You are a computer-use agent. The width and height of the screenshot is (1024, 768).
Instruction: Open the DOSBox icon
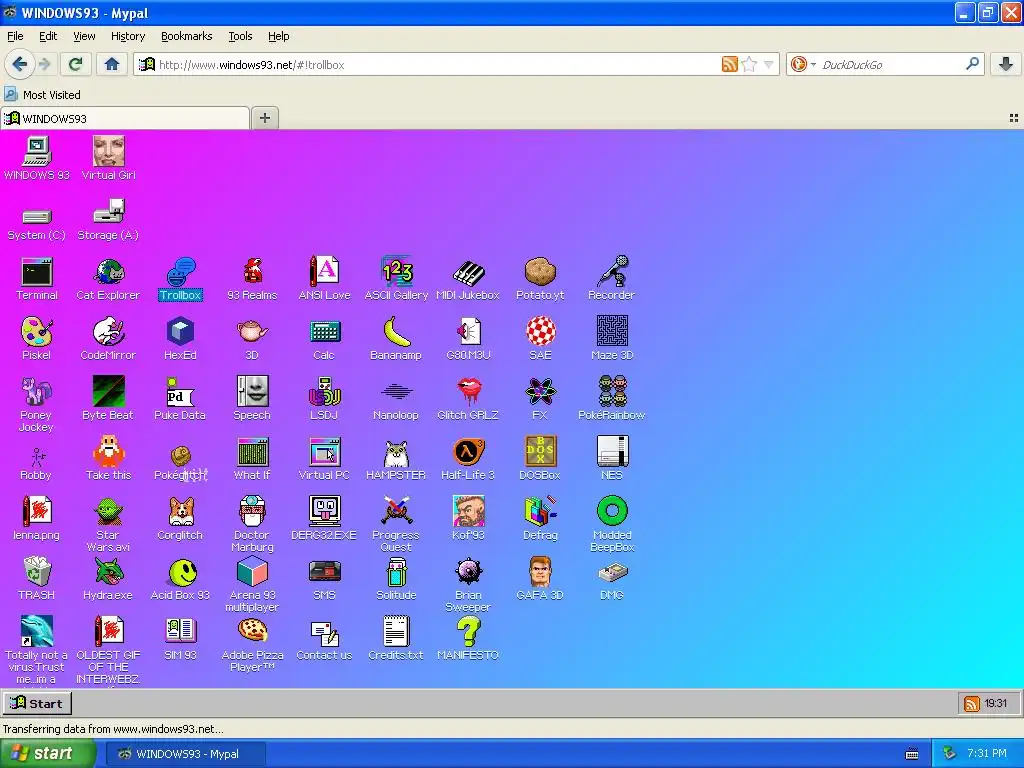(x=539, y=458)
